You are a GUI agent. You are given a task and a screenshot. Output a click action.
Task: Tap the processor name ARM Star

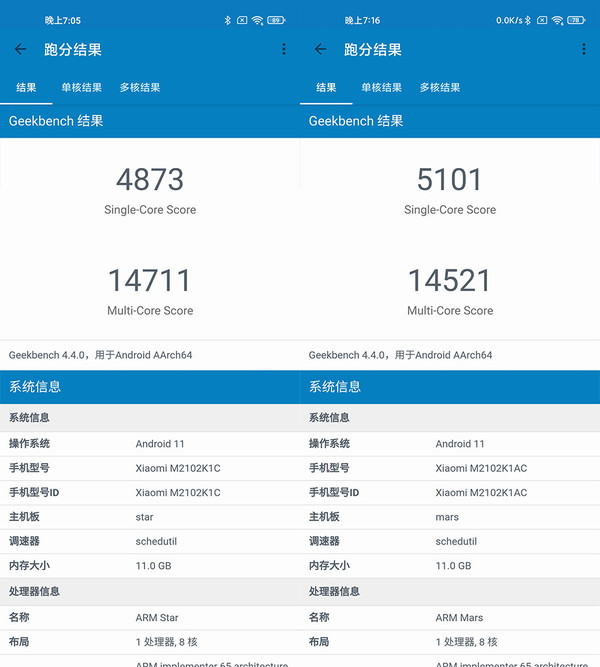tap(157, 618)
